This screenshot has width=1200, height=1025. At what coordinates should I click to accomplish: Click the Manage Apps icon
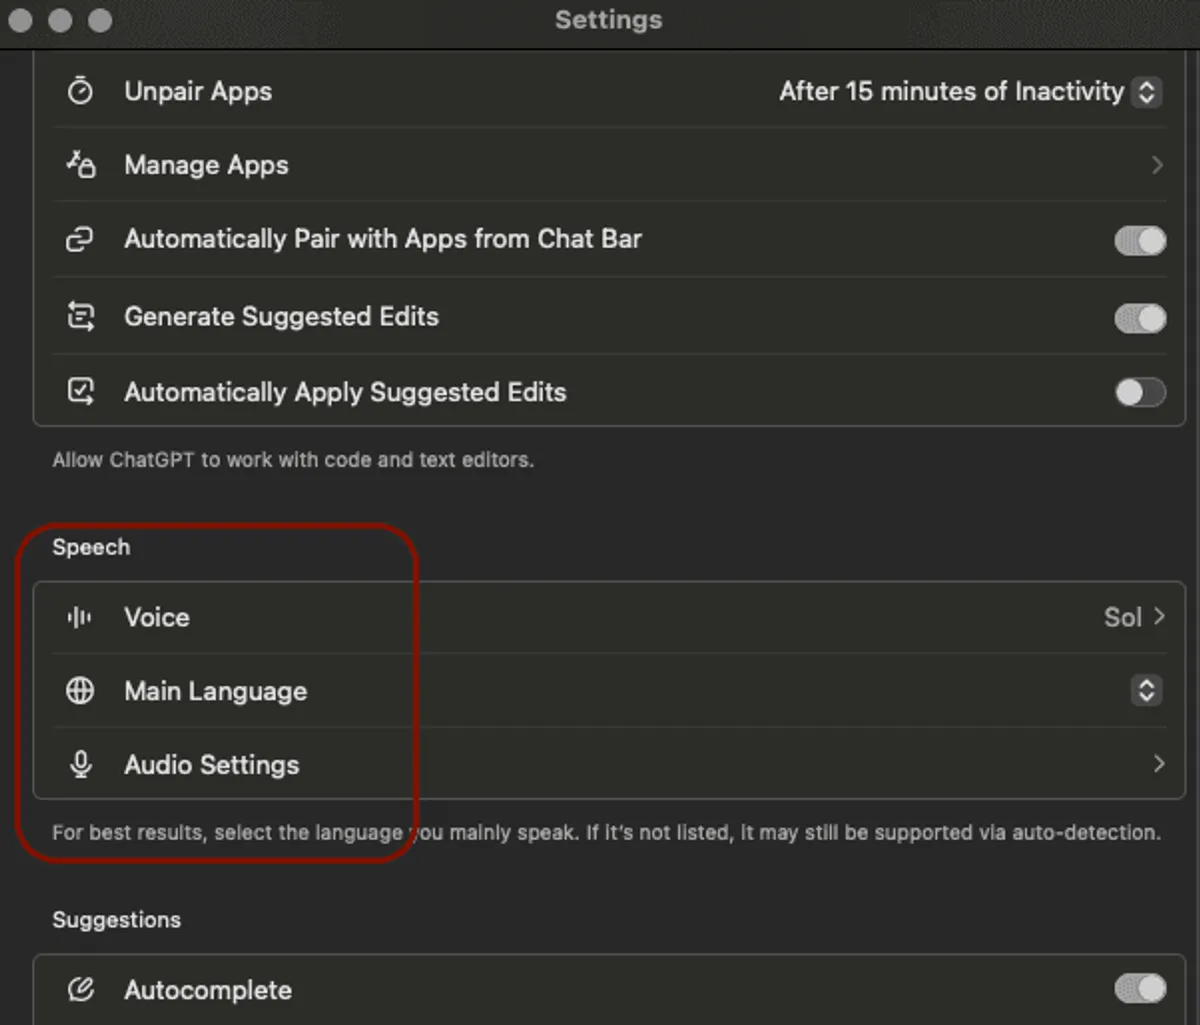pos(80,165)
